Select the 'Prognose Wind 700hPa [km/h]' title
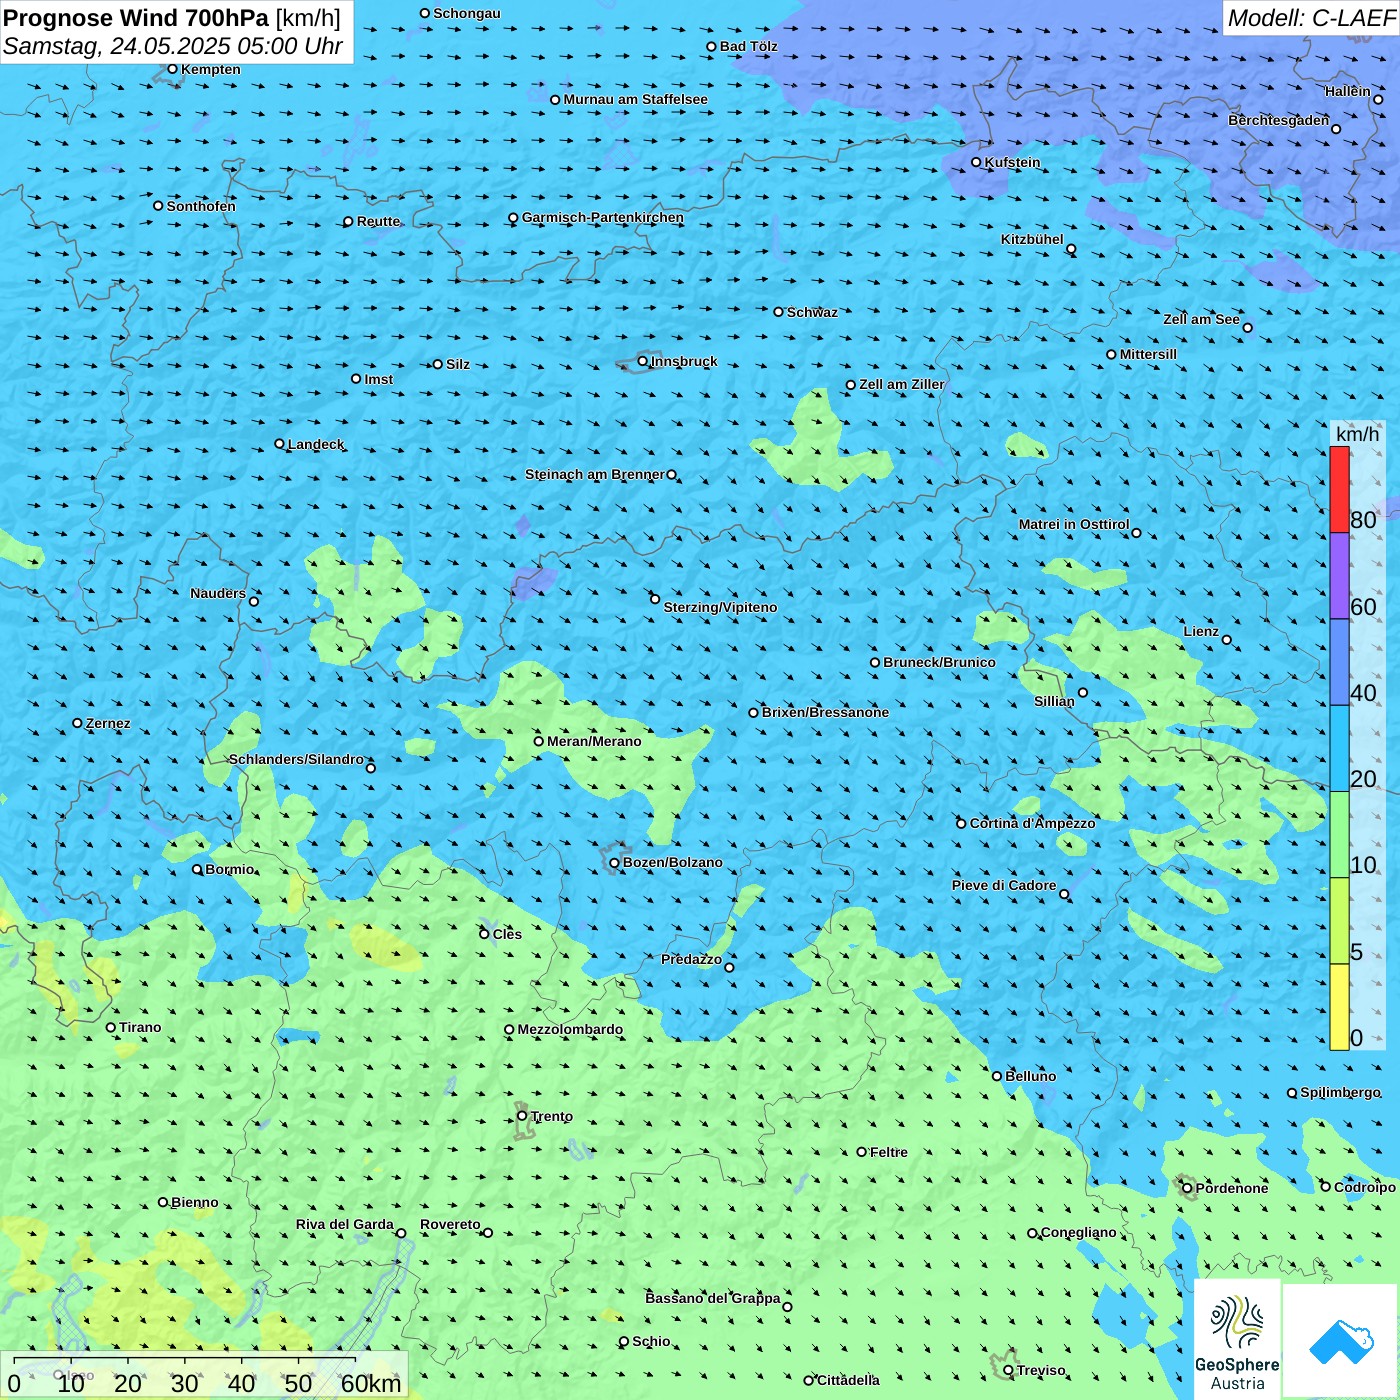 (172, 18)
